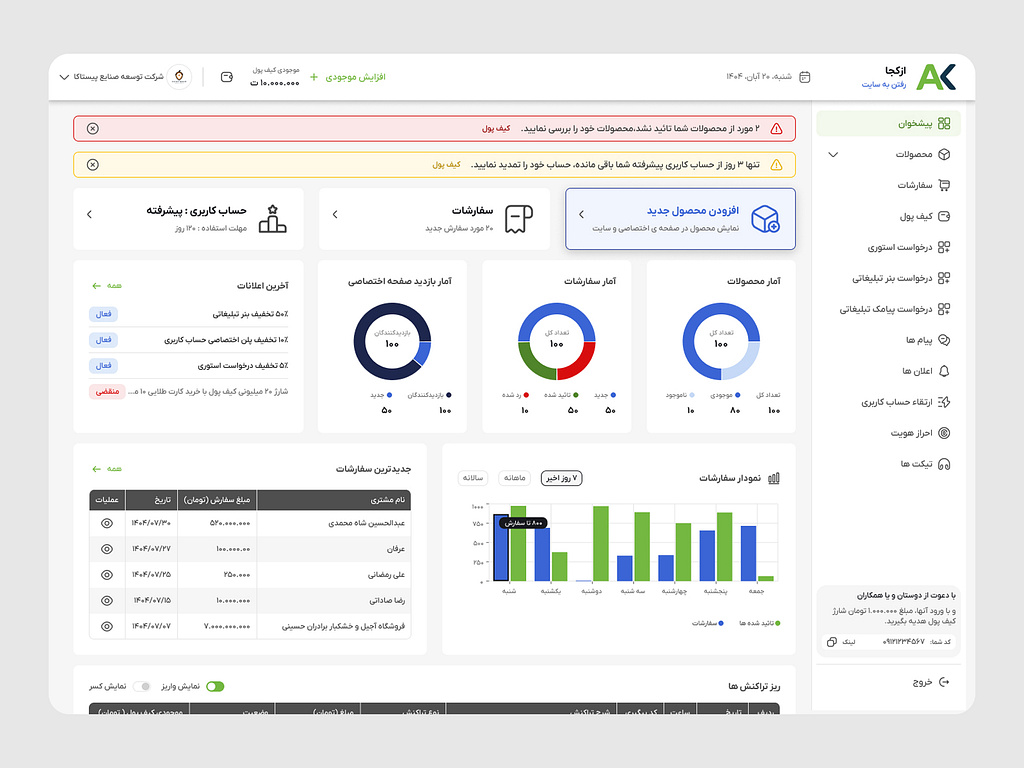Viewport: 1024px width, 768px height.
Task: Open همه link in آخرین اعلانات panel
Action: coord(107,285)
